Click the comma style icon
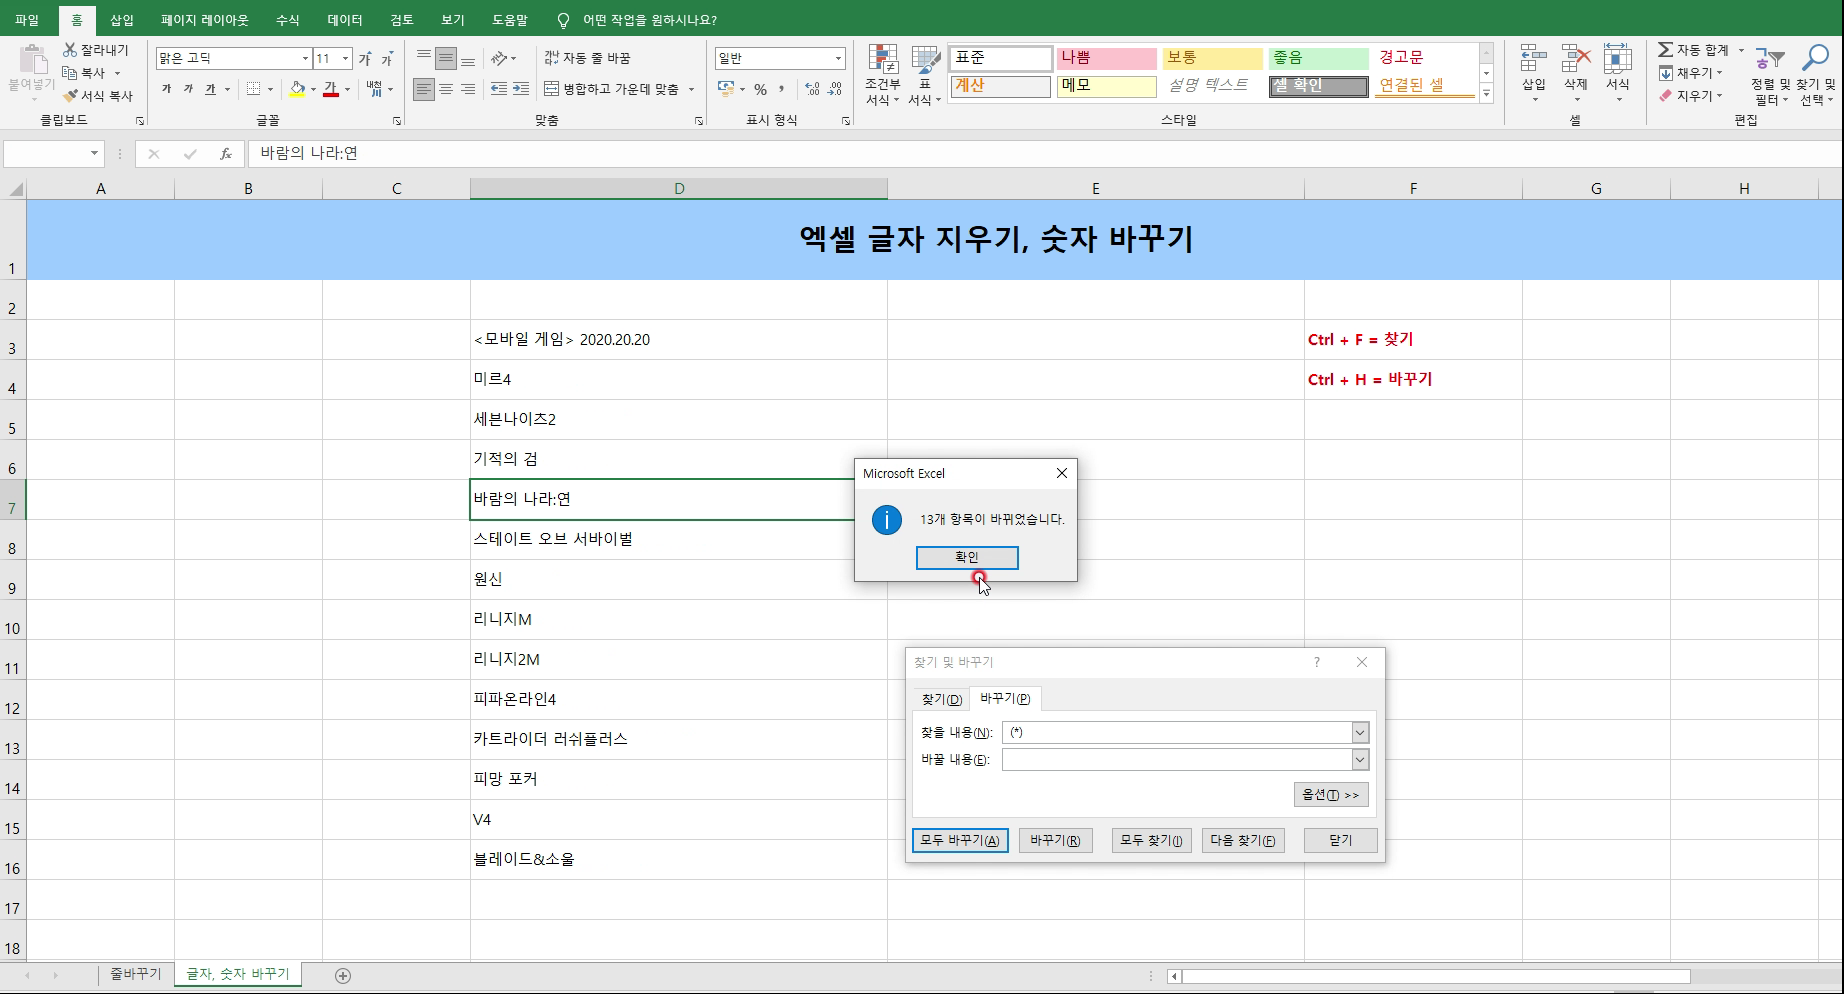The height and width of the screenshot is (994, 1844). pos(782,89)
